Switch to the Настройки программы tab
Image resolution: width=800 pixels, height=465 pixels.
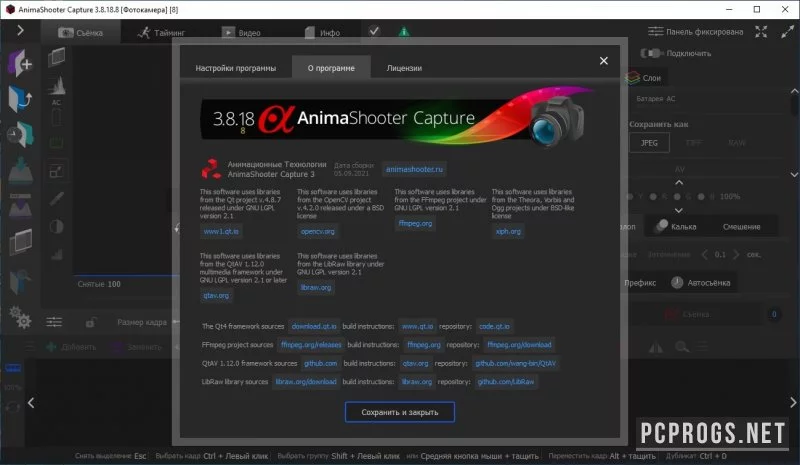point(236,68)
